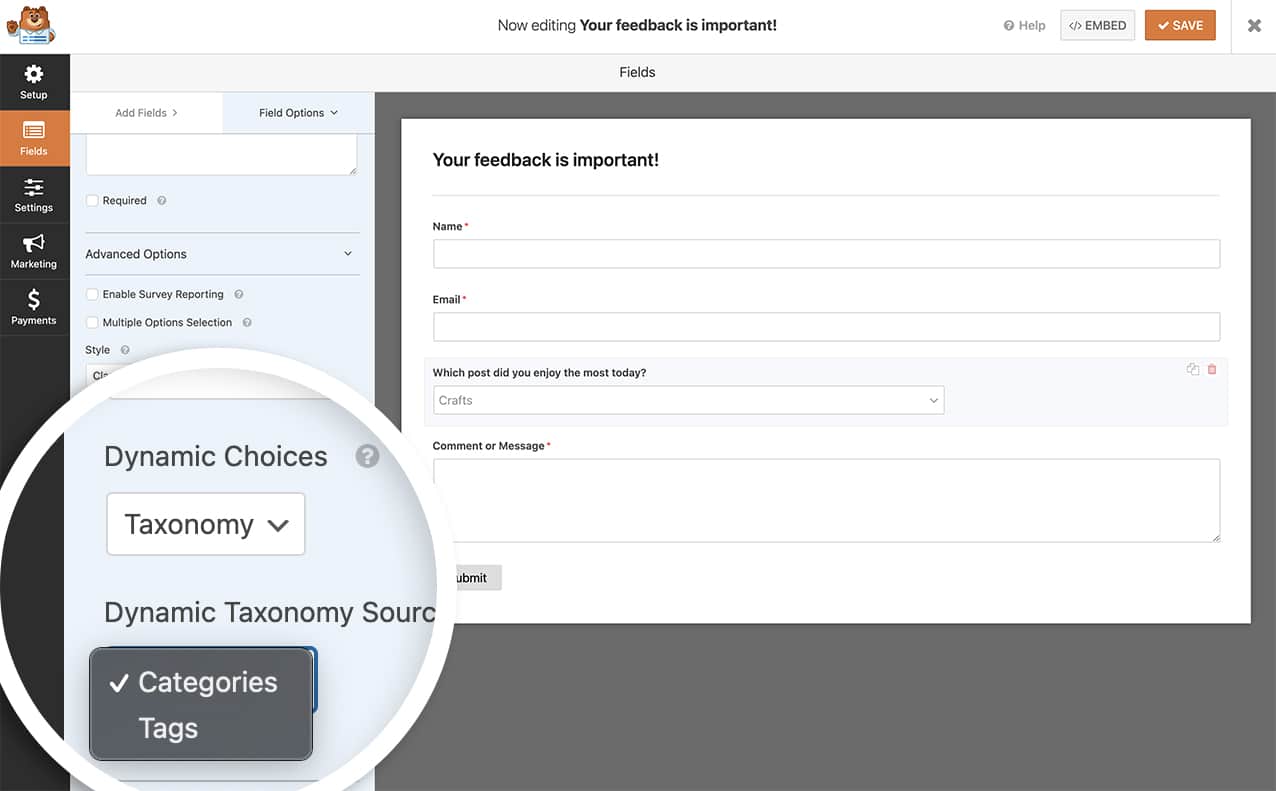Open the Setup panel
The image size is (1276, 791).
(x=34, y=81)
